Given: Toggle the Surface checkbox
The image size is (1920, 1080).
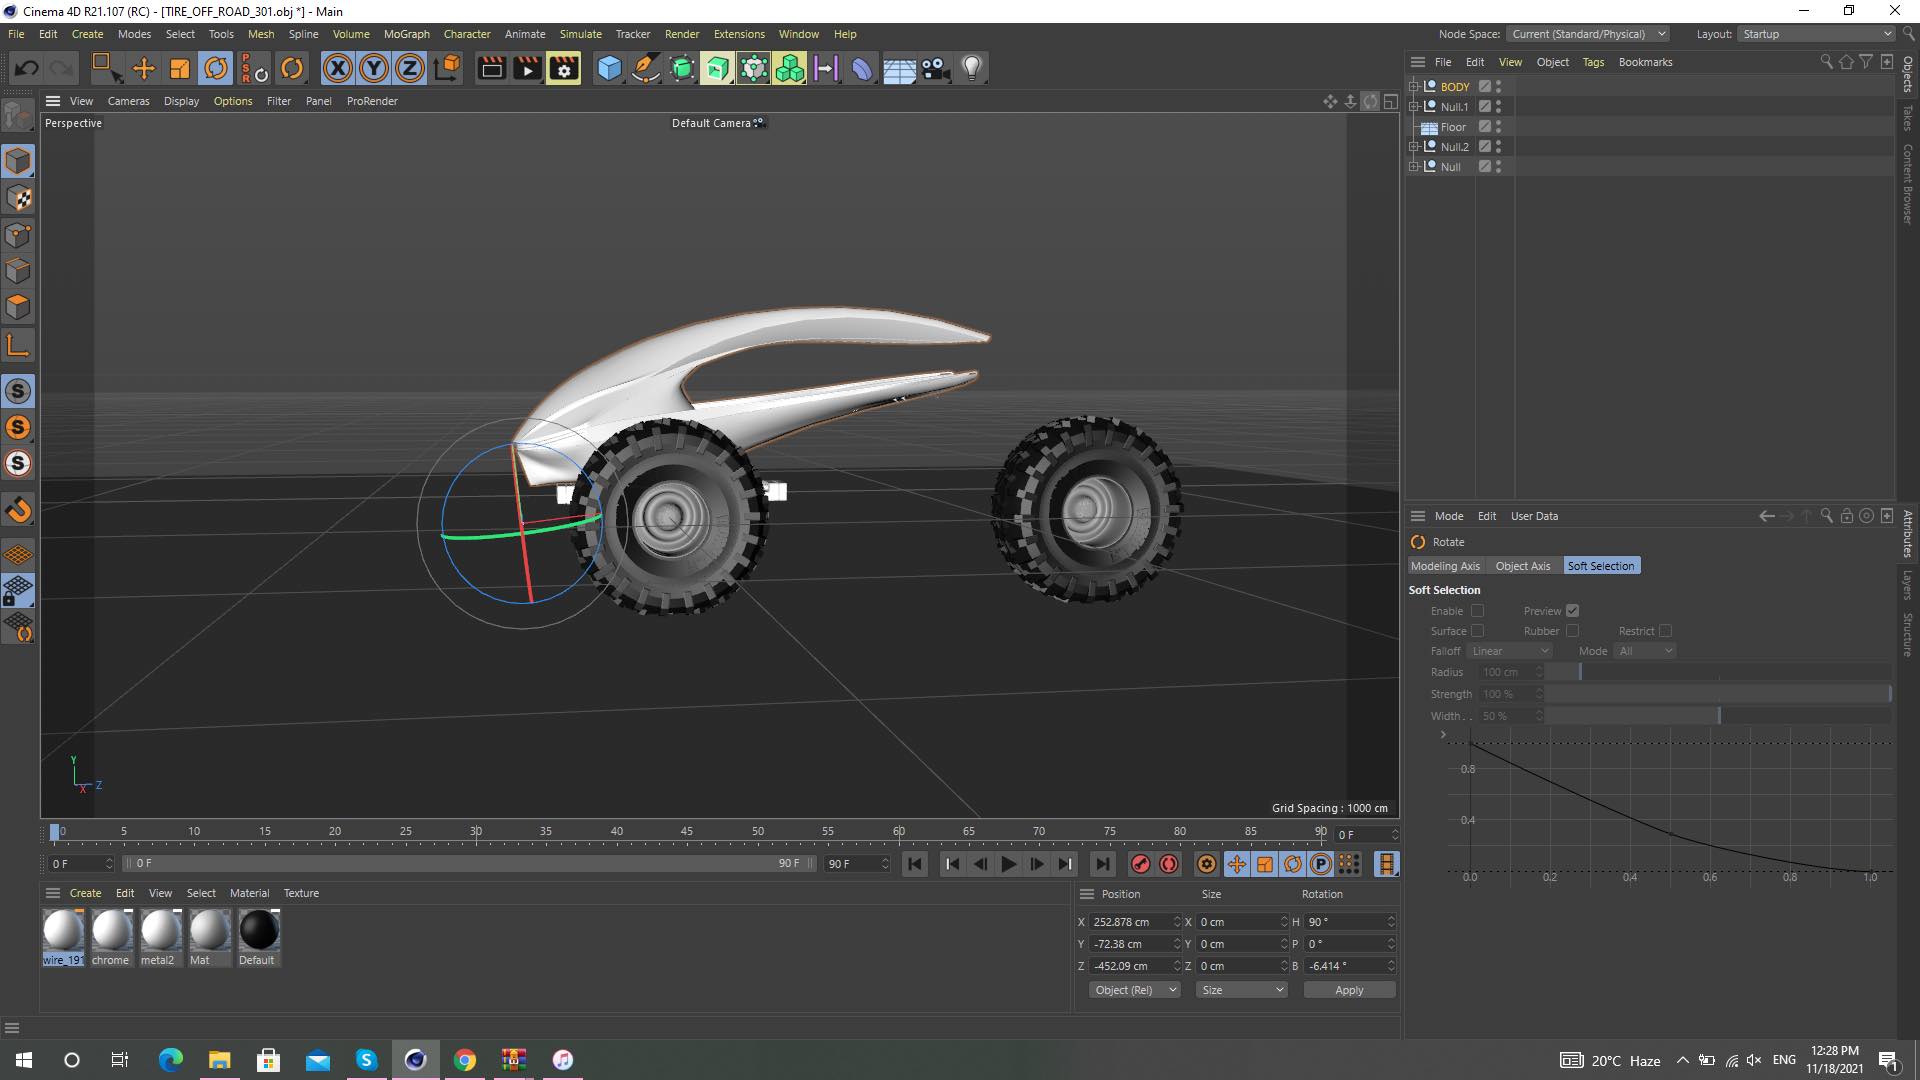Looking at the screenshot, I should pos(1477,631).
